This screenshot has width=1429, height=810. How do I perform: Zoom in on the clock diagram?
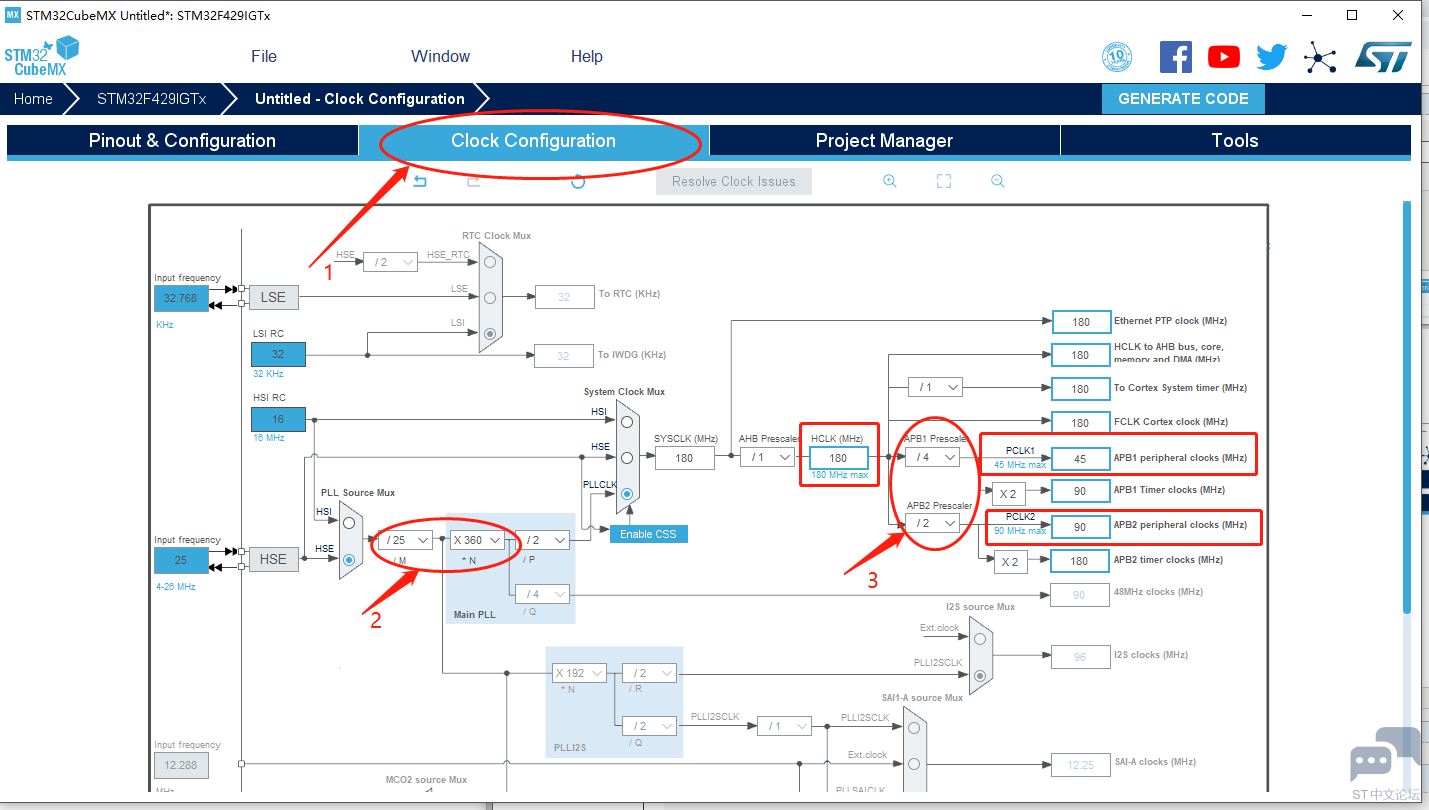889,181
